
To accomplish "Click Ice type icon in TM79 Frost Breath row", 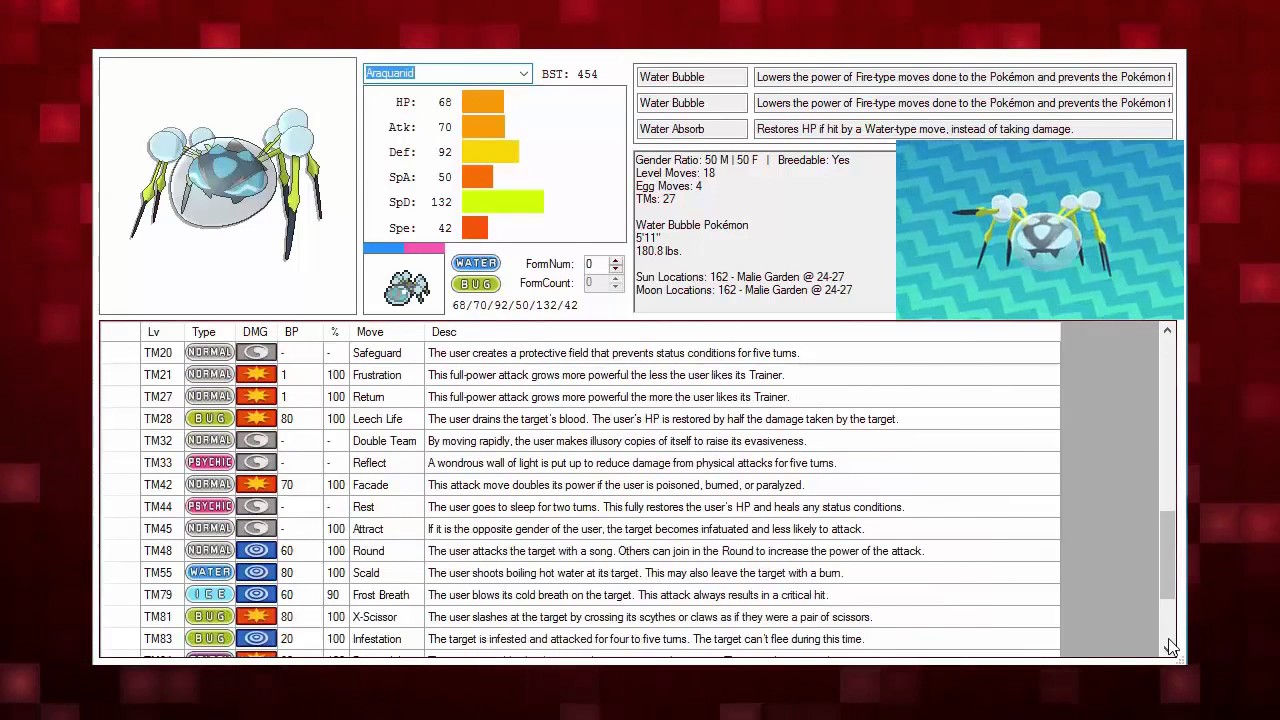I will [209, 595].
